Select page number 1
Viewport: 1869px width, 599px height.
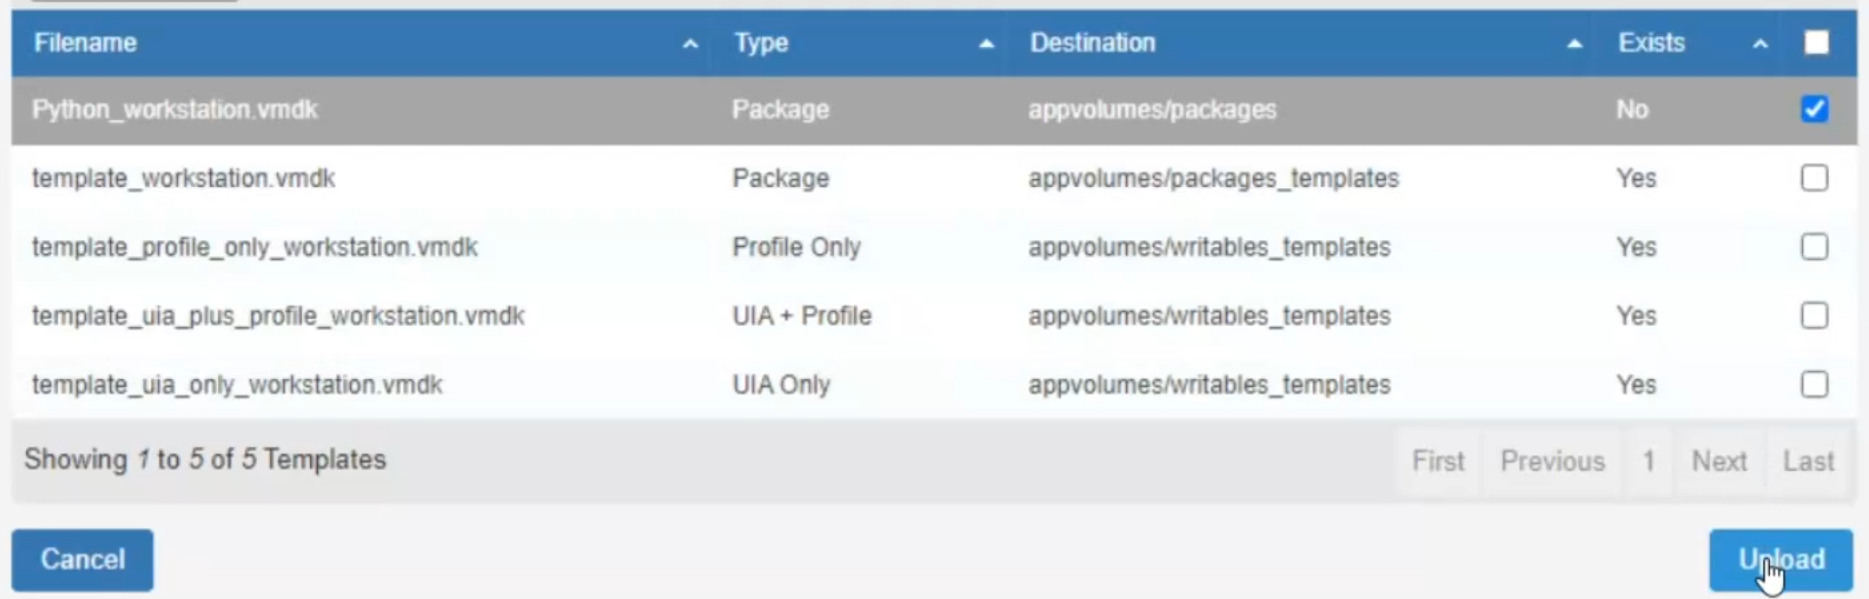coord(1648,461)
